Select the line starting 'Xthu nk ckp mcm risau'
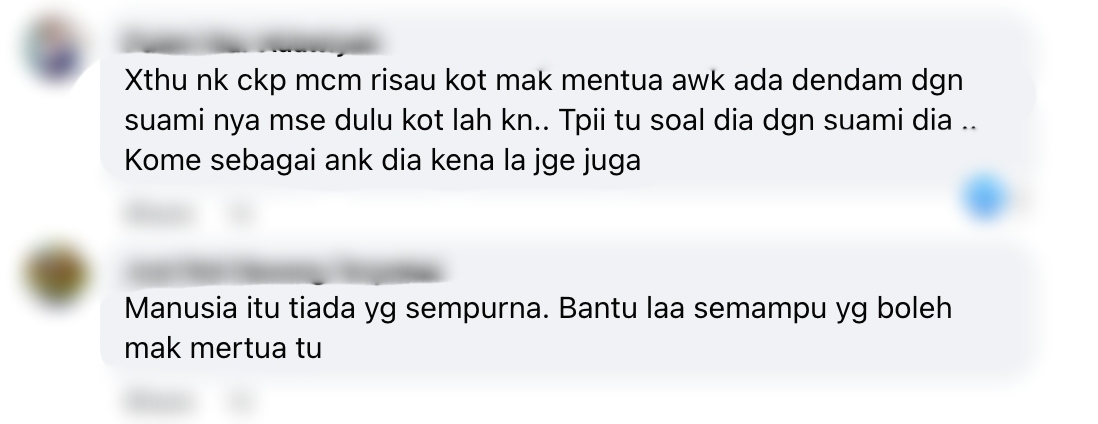The height and width of the screenshot is (424, 1098). [543, 81]
